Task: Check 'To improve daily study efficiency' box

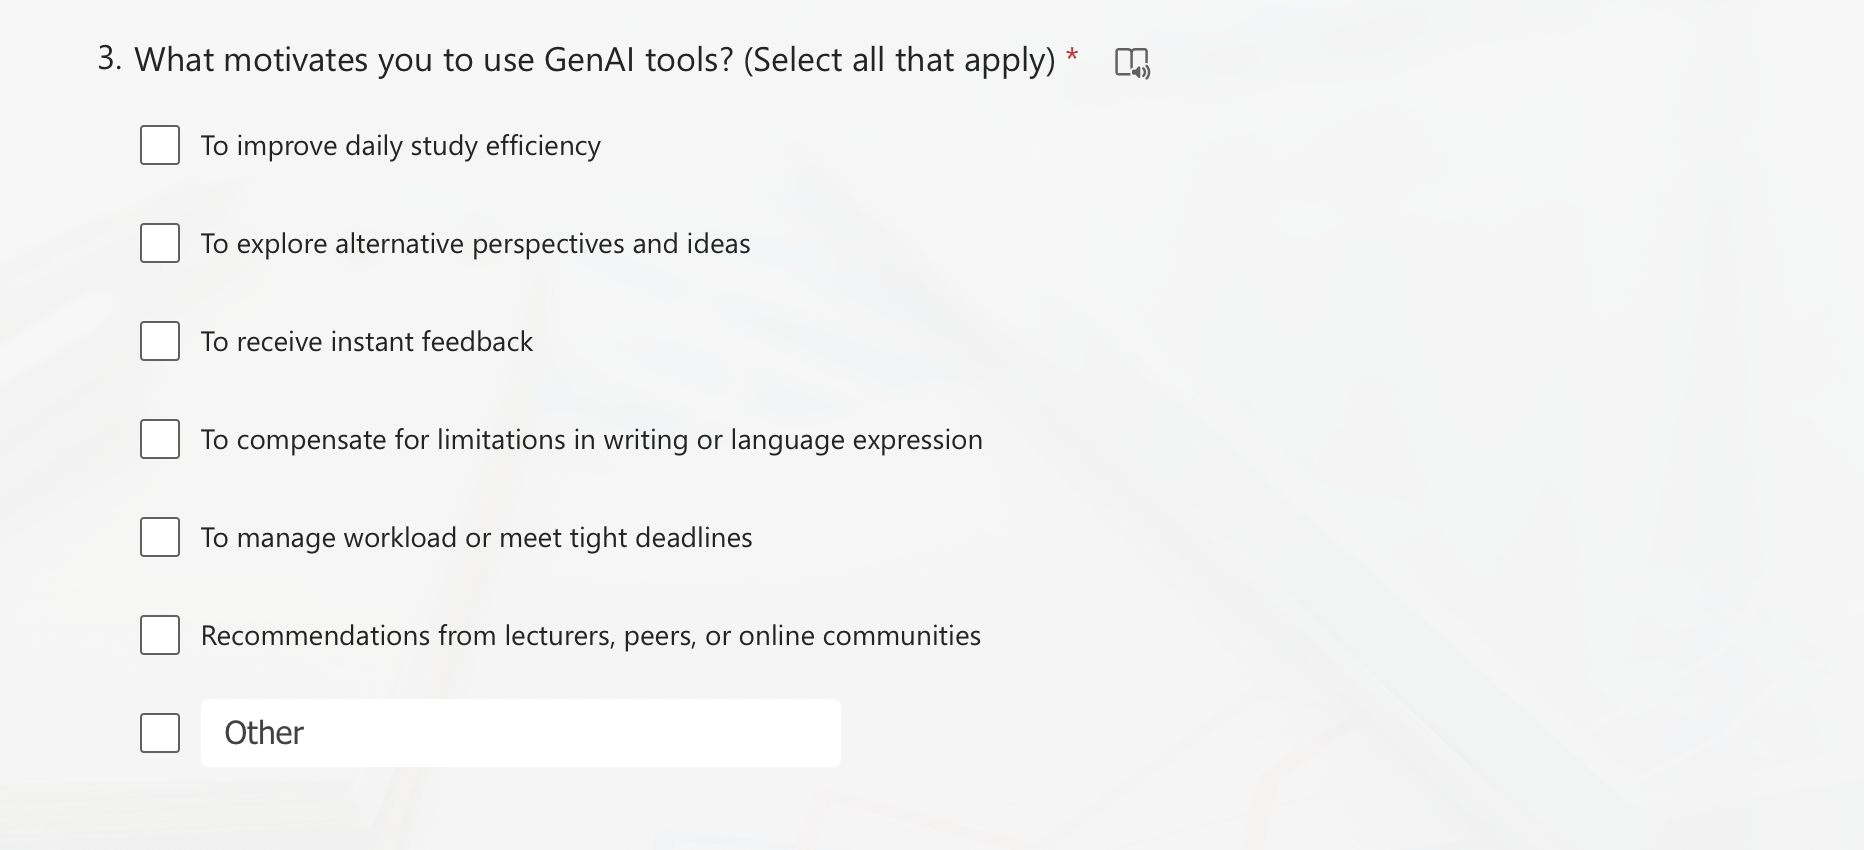Action: tap(160, 146)
